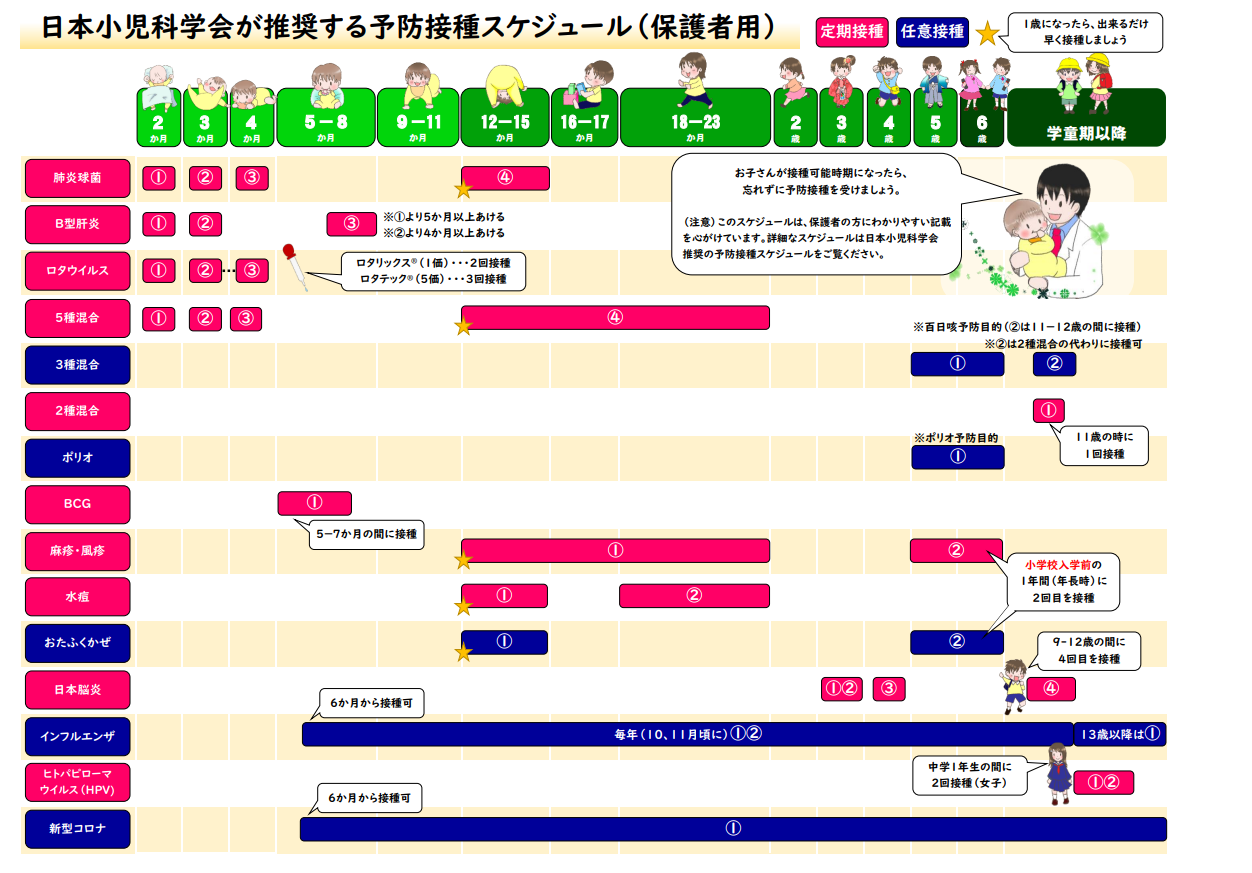
Task: Click the star in the 水痘 row
Action: coord(463,606)
